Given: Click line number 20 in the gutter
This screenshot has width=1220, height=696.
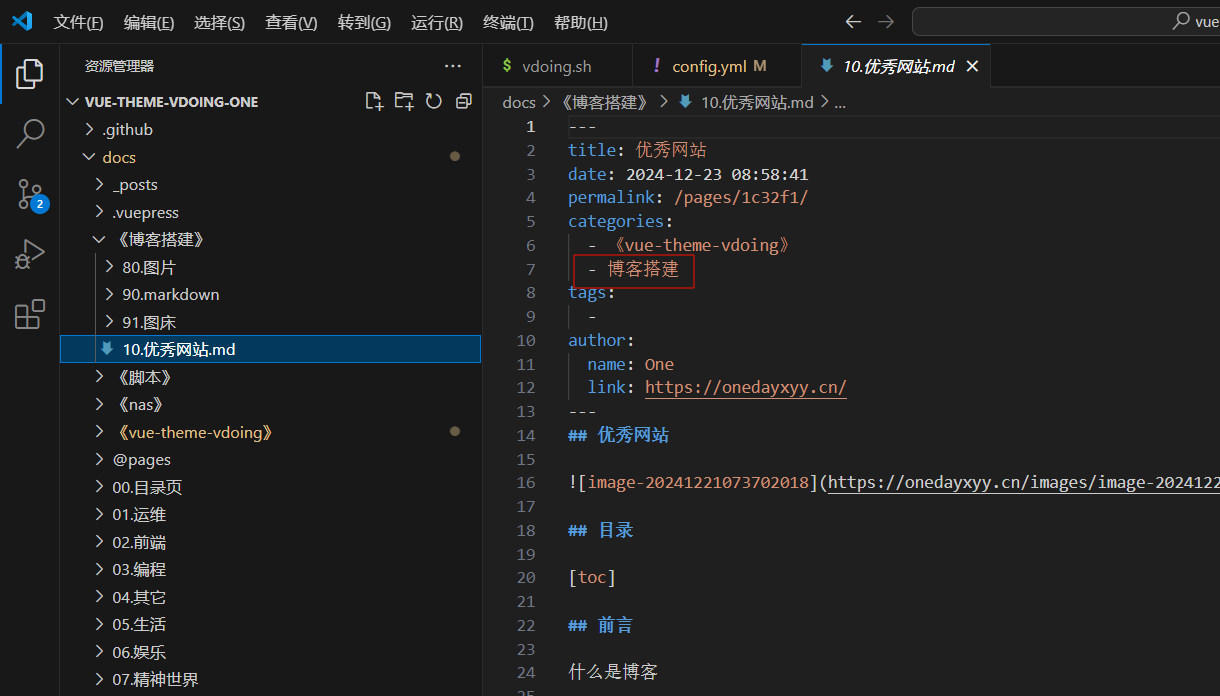Looking at the screenshot, I should [x=526, y=578].
